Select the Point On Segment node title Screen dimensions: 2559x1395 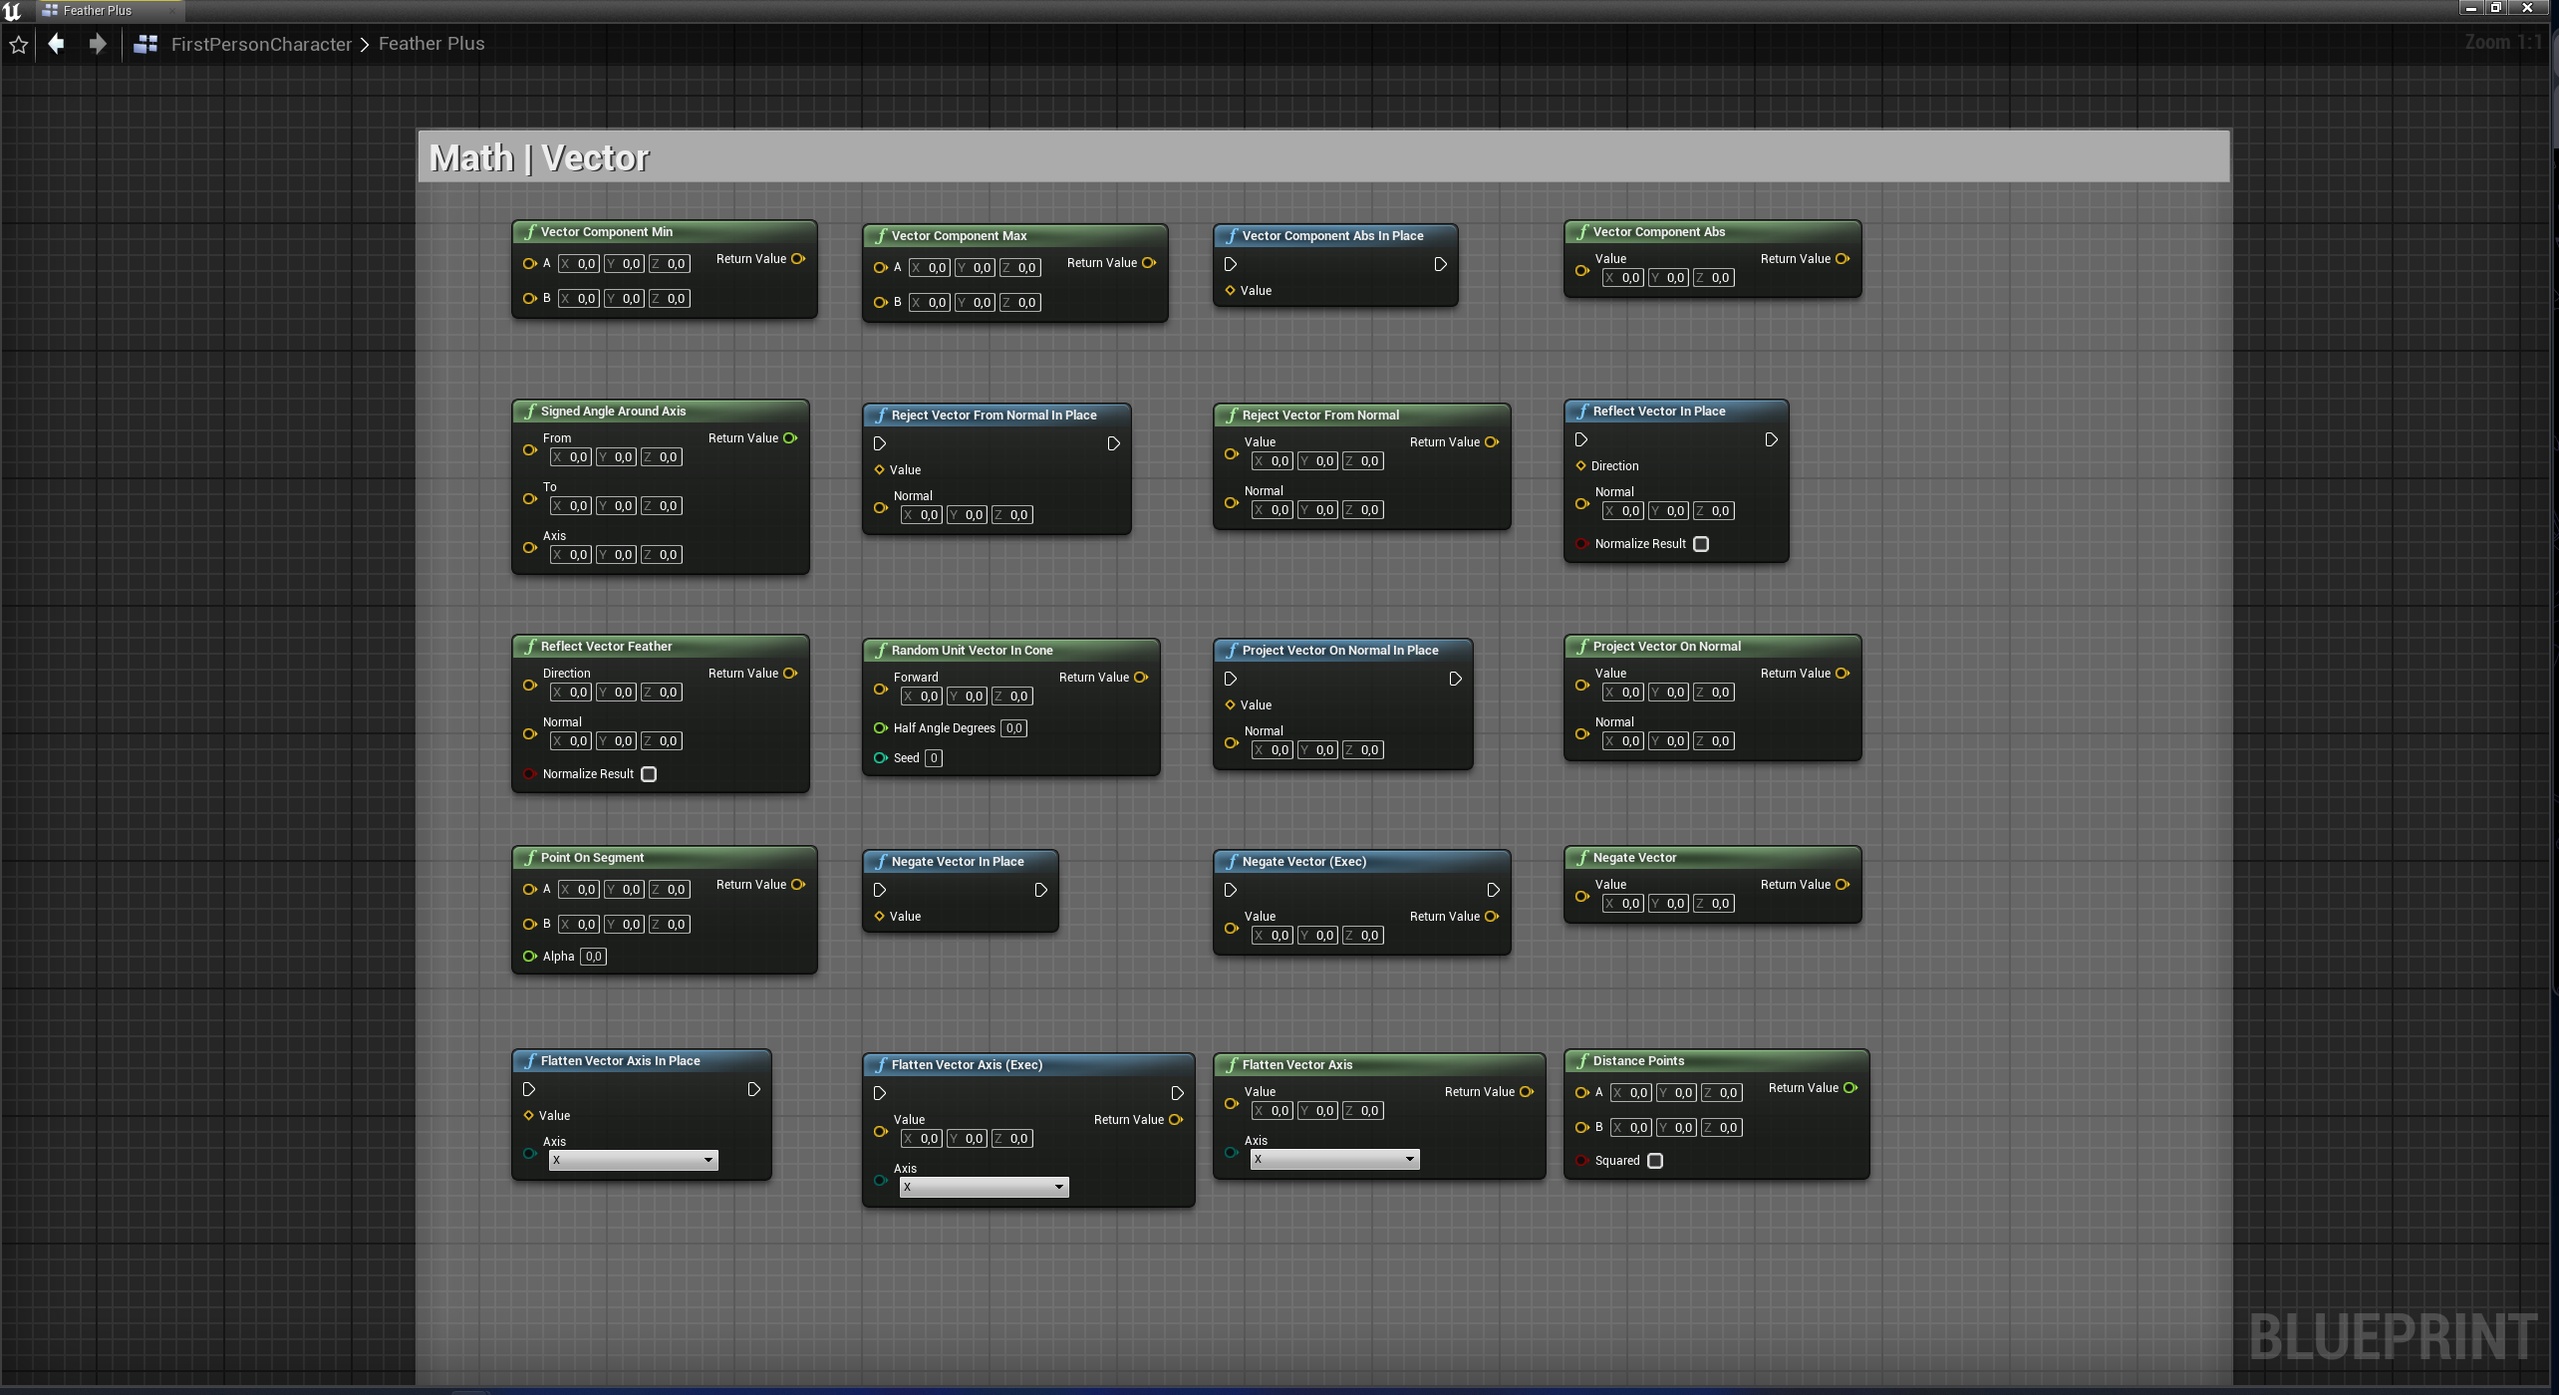592,857
